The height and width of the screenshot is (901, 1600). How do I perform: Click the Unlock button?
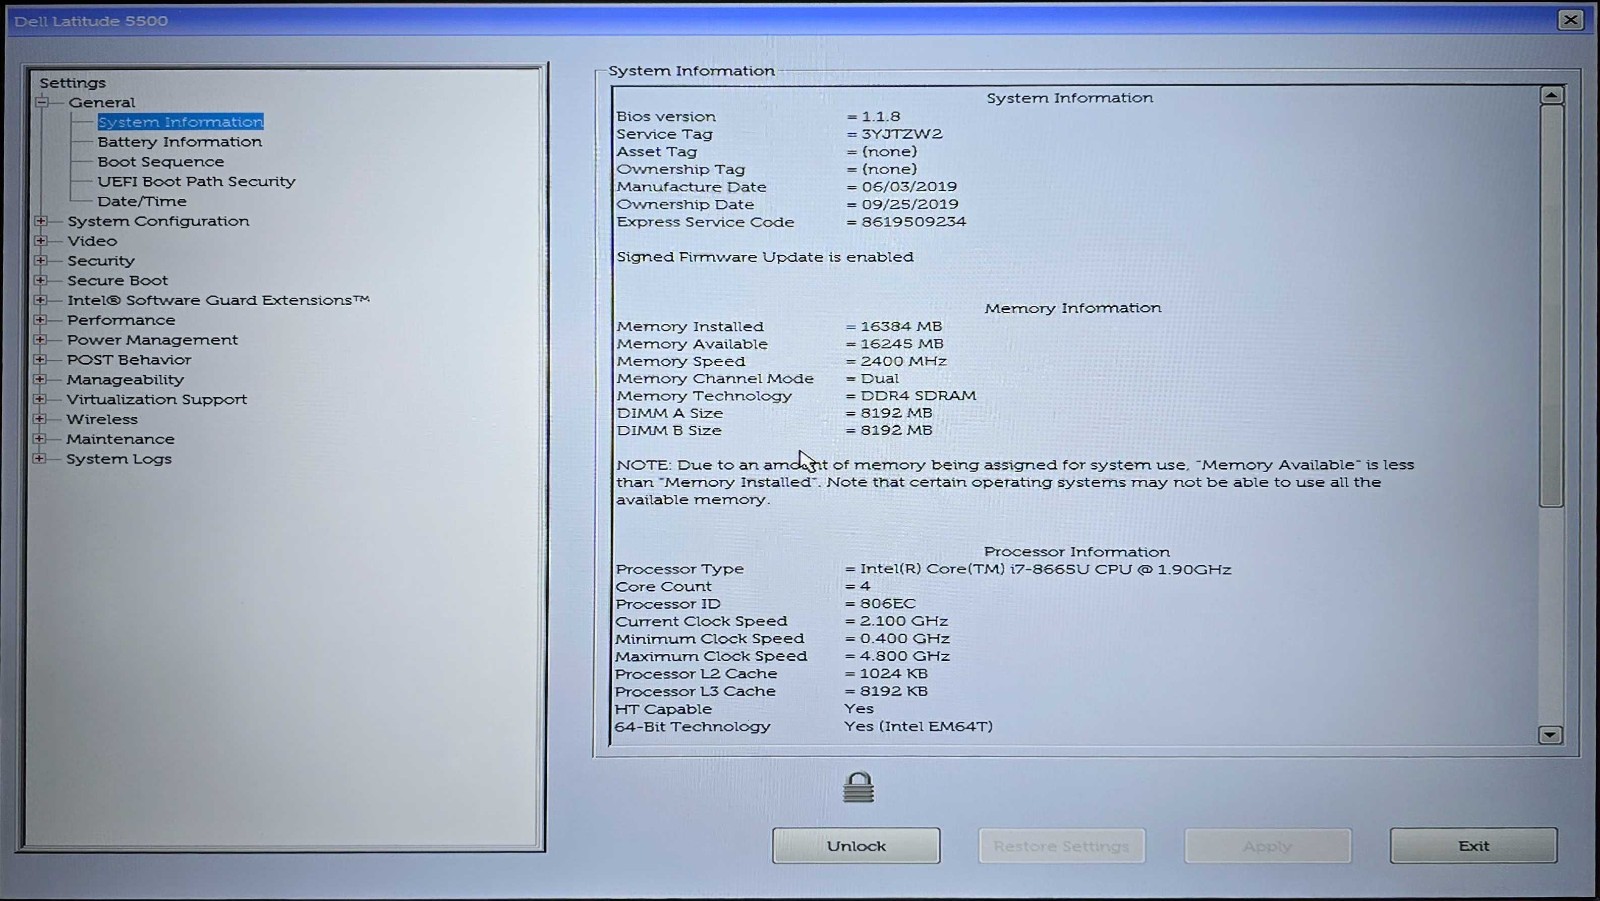(856, 845)
